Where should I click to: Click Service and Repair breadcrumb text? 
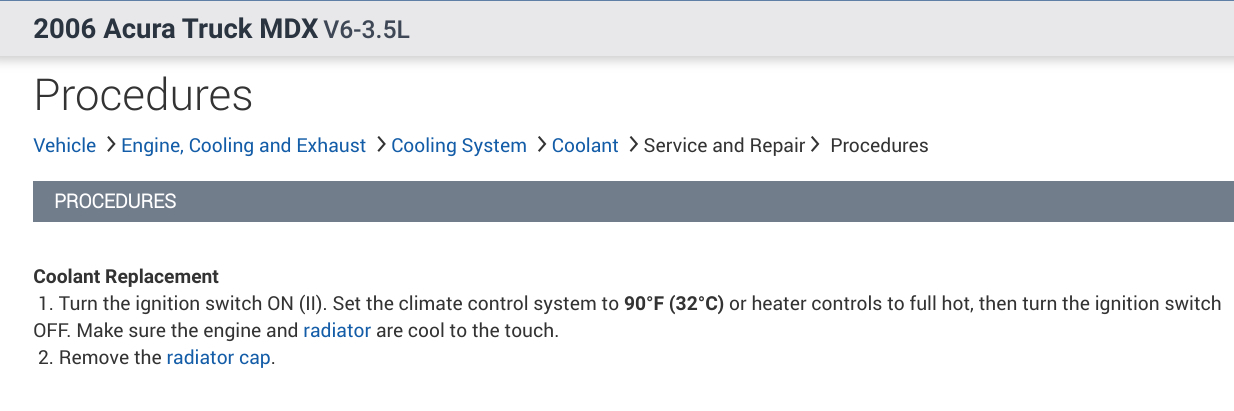coord(724,146)
